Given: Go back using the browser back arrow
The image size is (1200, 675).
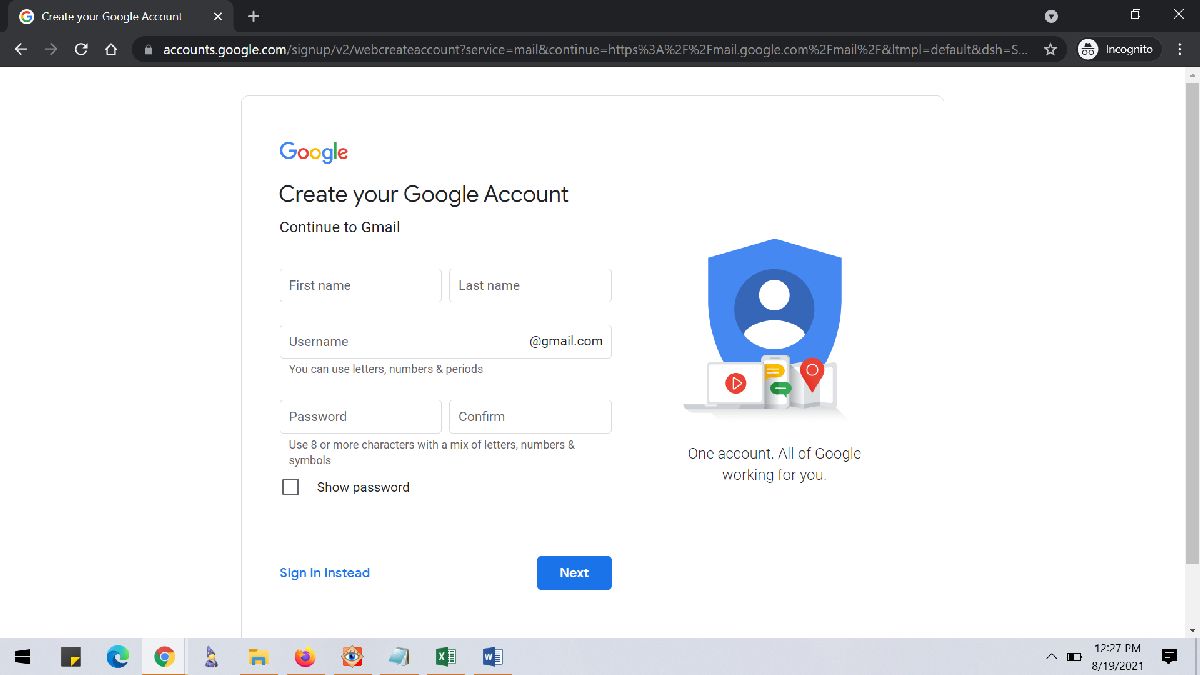Looking at the screenshot, I should [x=21, y=49].
